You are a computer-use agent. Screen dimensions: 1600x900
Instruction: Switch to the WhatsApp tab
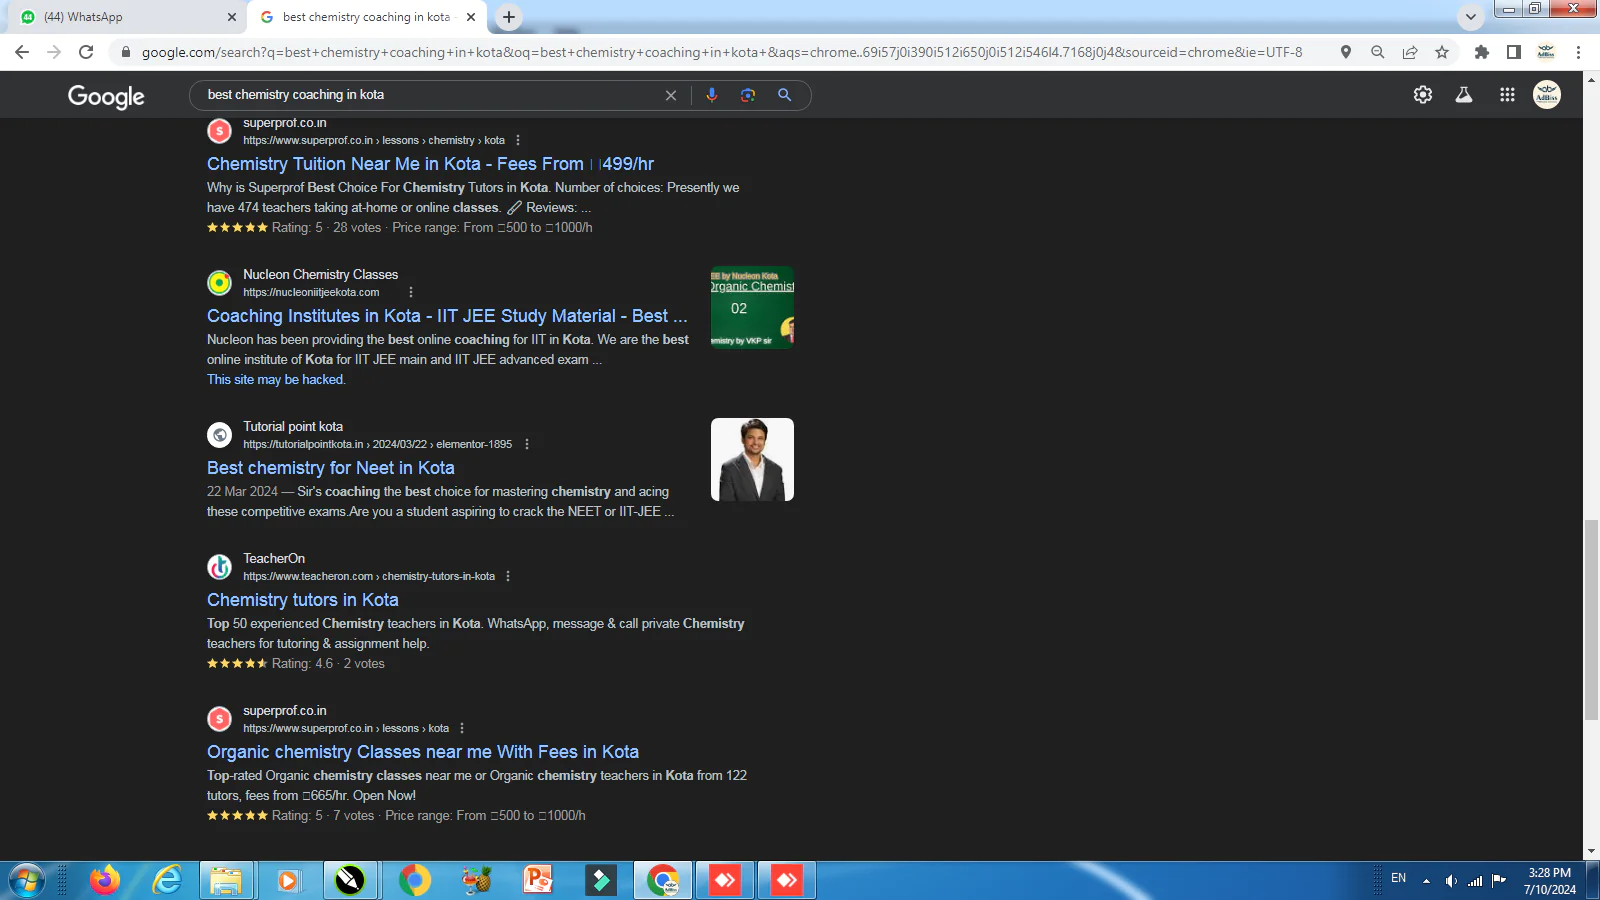[x=129, y=17]
